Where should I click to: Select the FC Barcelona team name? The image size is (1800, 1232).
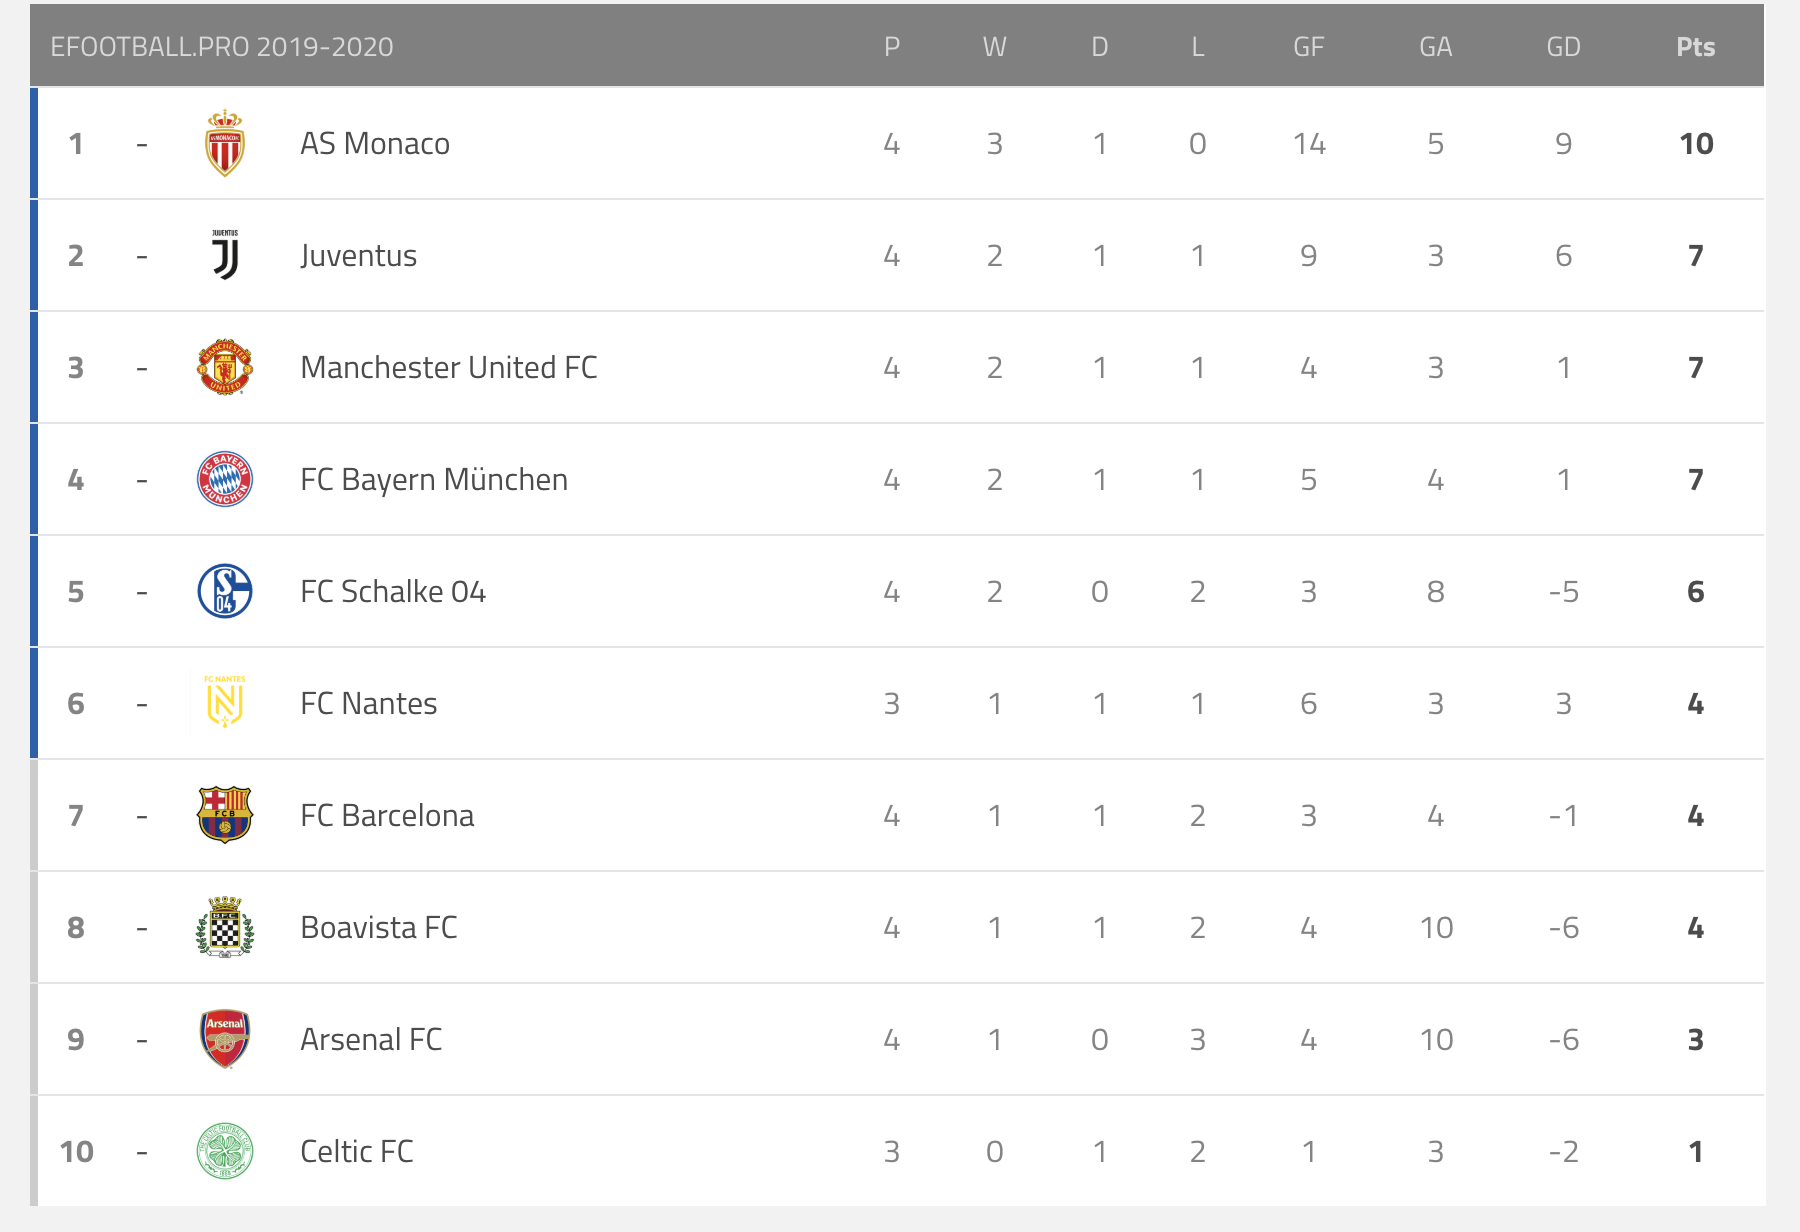point(387,816)
